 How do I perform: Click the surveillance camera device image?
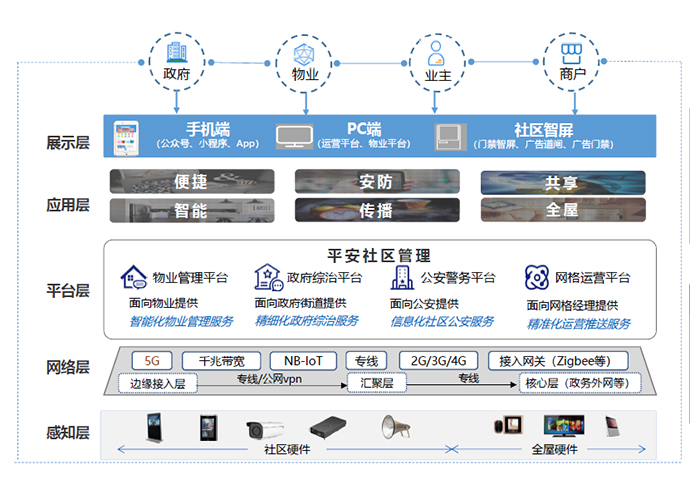(264, 429)
